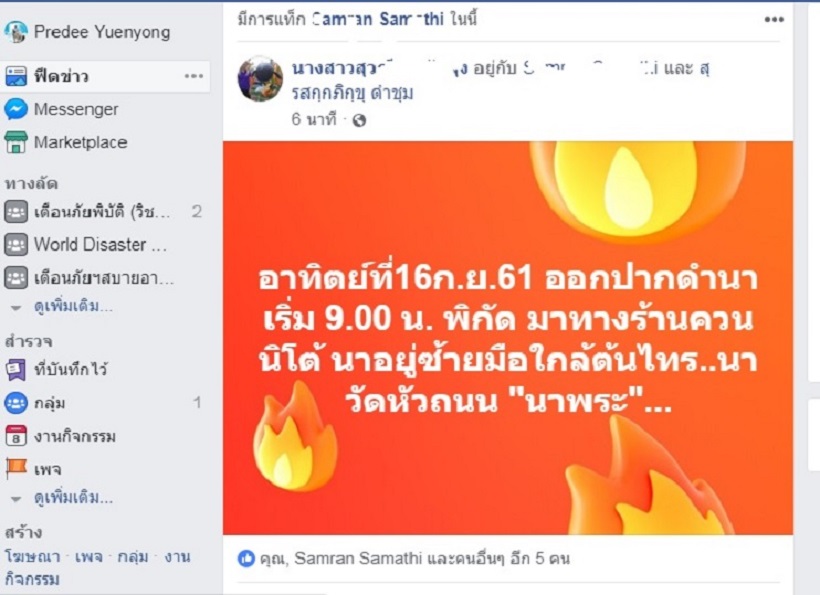Click the World Disaster group shortcut icon
The image size is (820, 595).
16,245
